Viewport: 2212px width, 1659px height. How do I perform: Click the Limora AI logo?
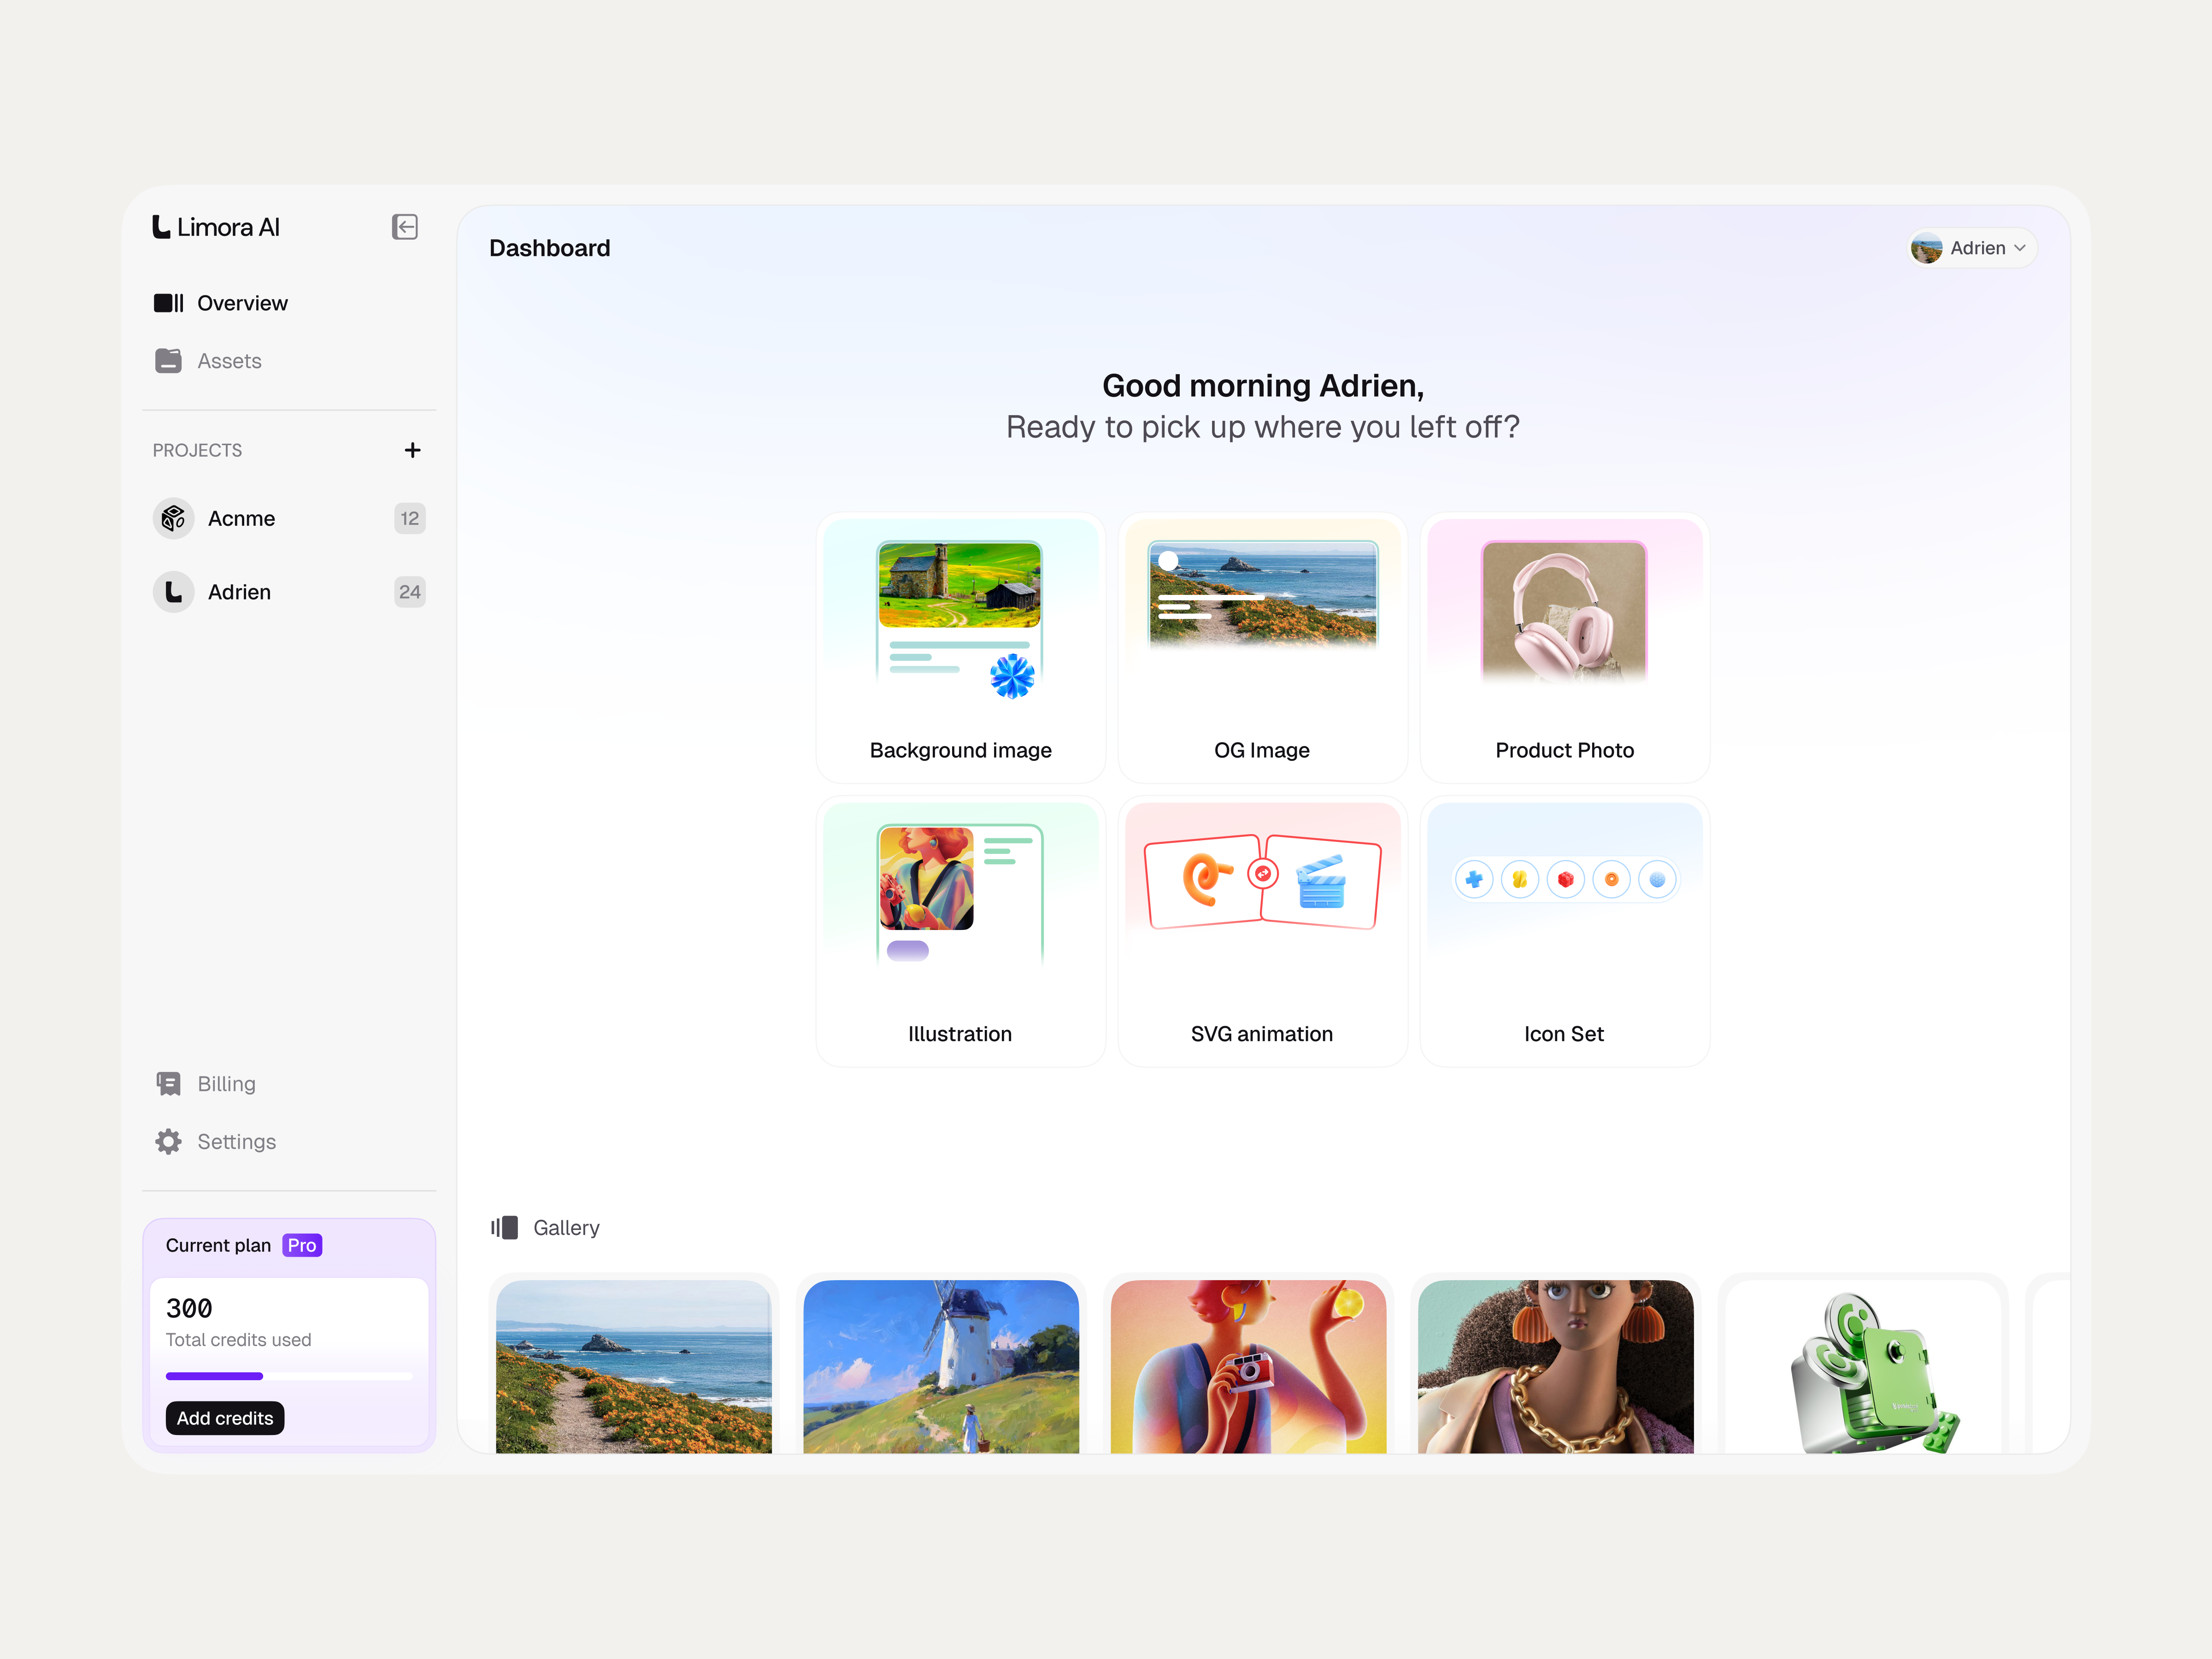pyautogui.click(x=216, y=227)
